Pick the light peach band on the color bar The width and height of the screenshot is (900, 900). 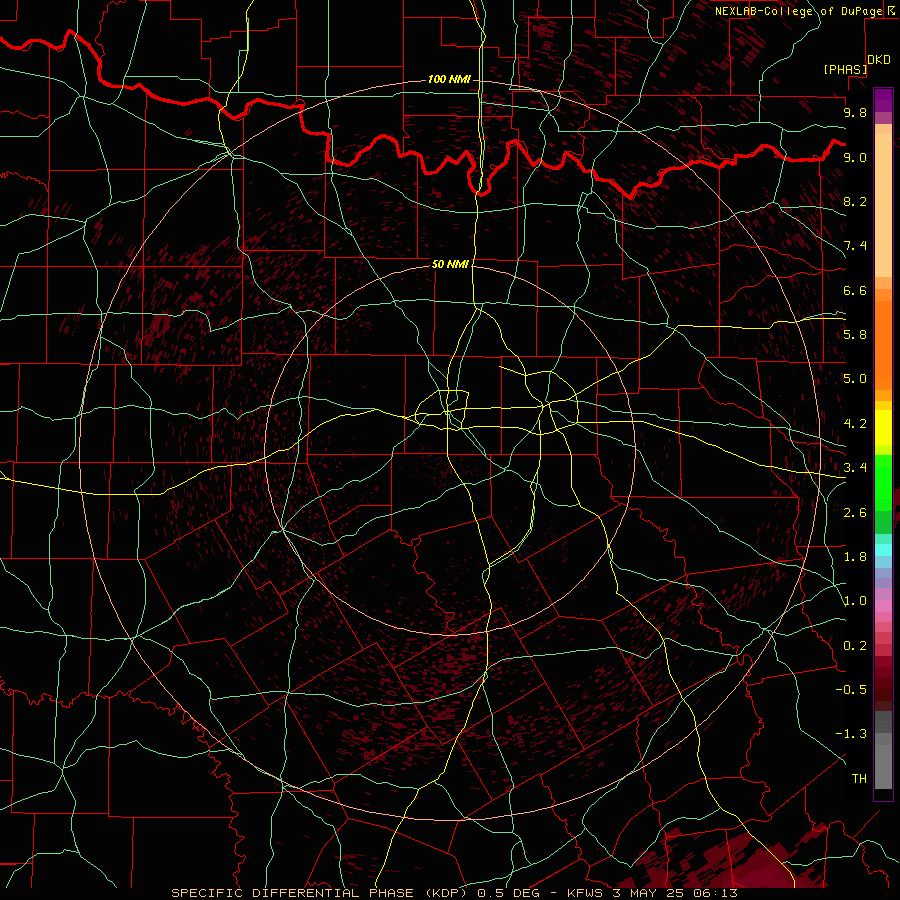(x=883, y=205)
